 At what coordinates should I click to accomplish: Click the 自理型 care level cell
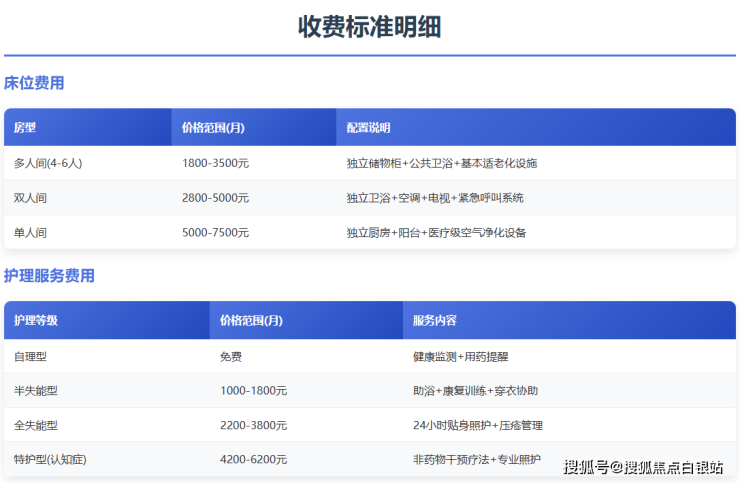pos(30,356)
